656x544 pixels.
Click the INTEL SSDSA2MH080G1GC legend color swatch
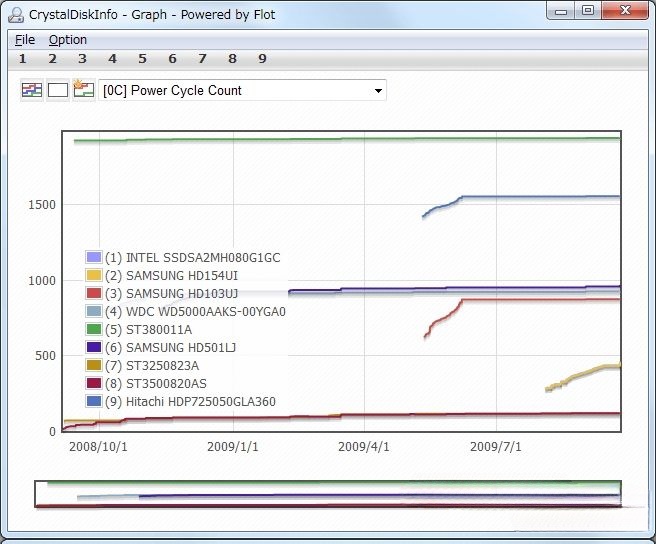94,257
